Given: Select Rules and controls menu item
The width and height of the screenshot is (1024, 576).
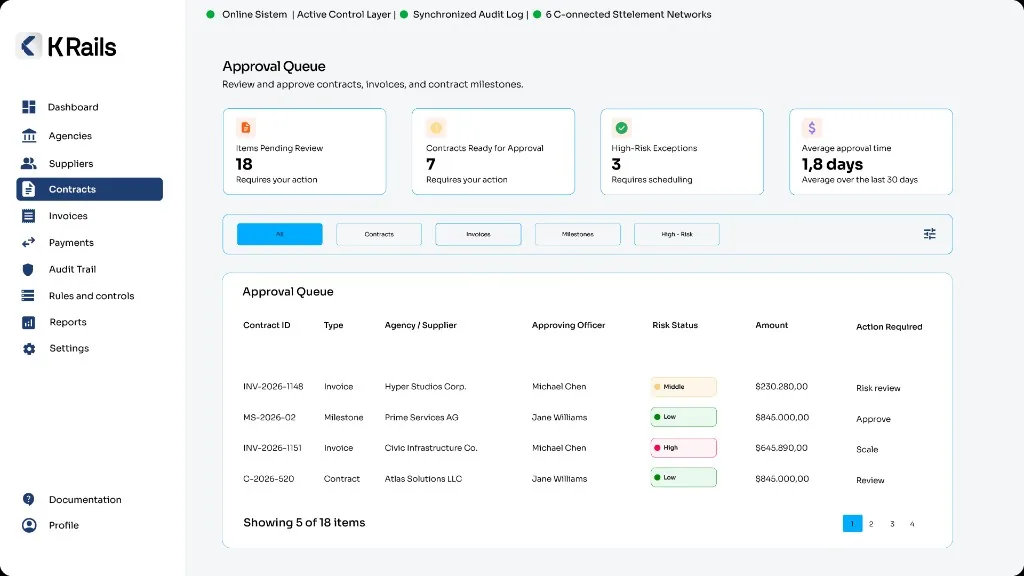Looking at the screenshot, I should point(89,296).
